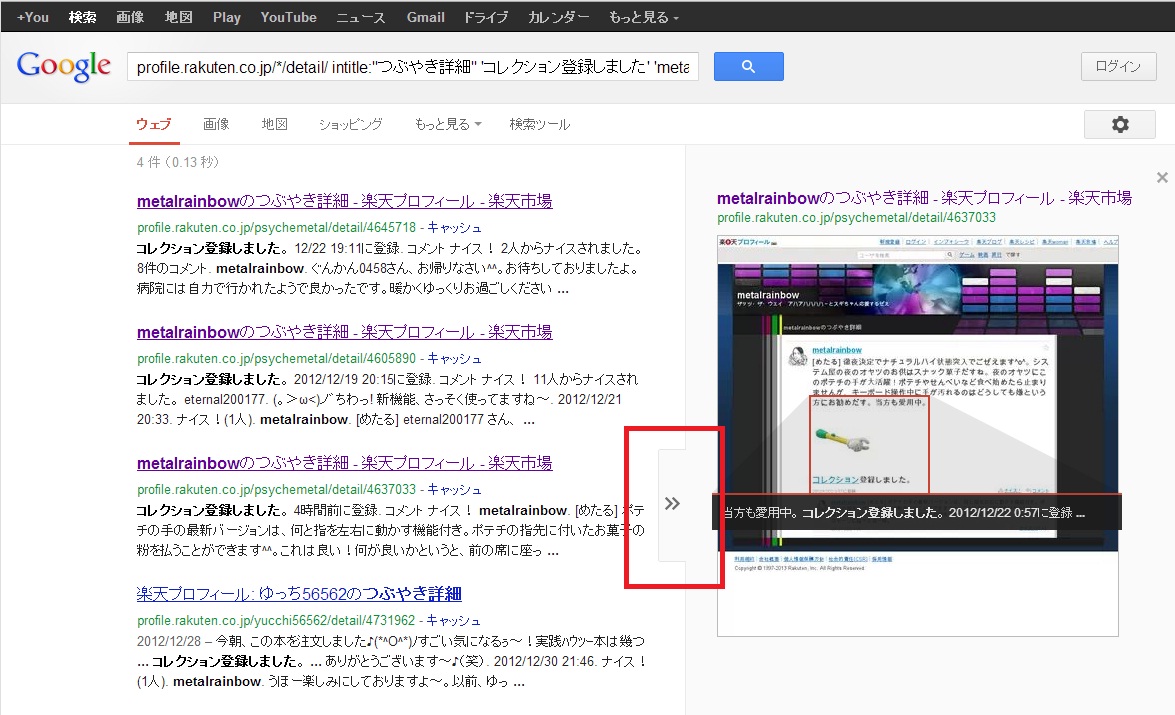
Task: Click the blue magnifier search button
Action: 749,67
